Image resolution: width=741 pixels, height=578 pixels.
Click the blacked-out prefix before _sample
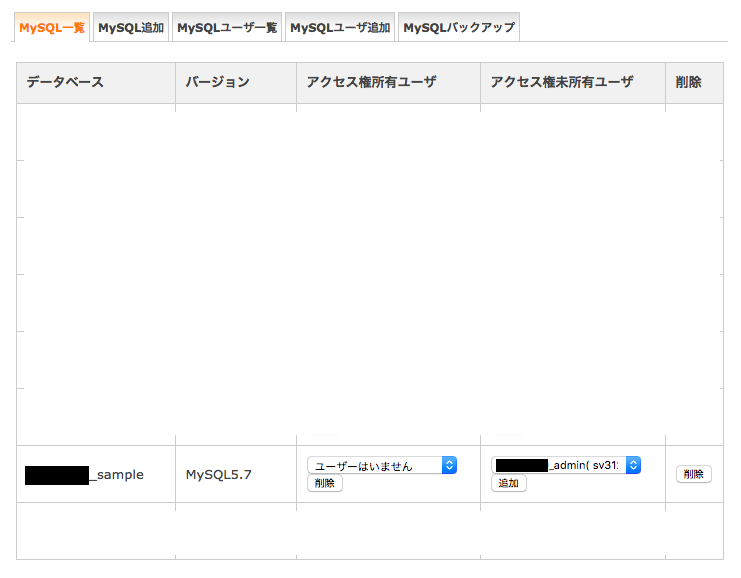click(57, 474)
